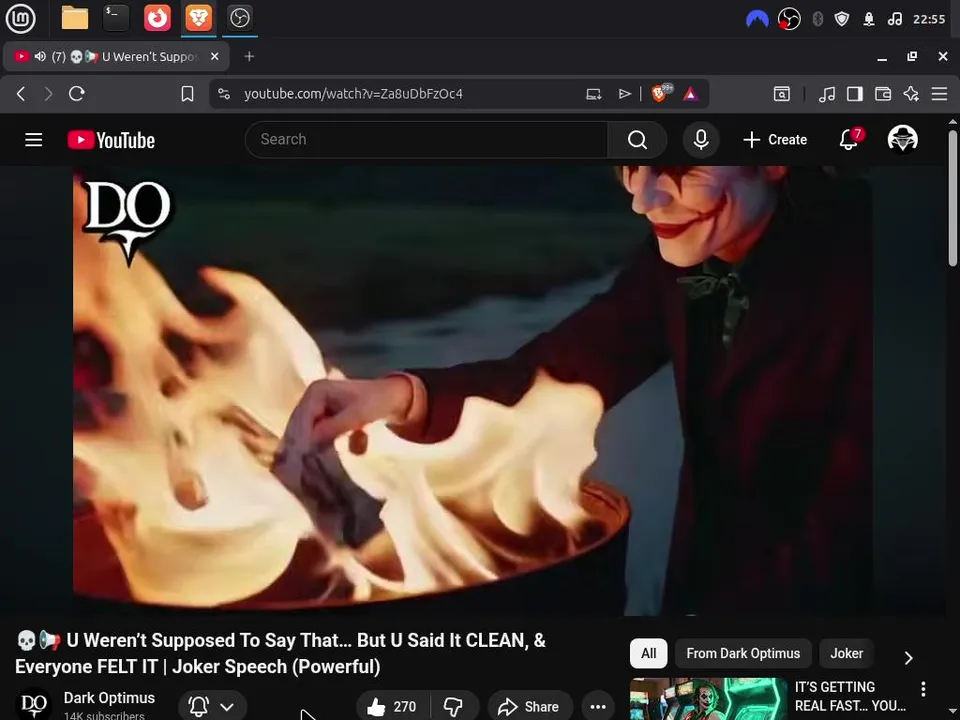Toggle the browser sidebar panel
This screenshot has height=720, width=960.
pyautogui.click(x=855, y=94)
